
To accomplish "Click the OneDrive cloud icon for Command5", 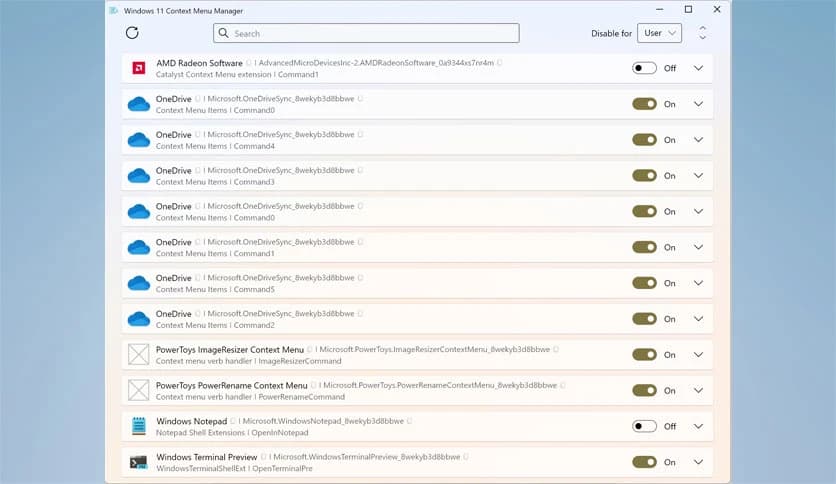I will [x=139, y=283].
